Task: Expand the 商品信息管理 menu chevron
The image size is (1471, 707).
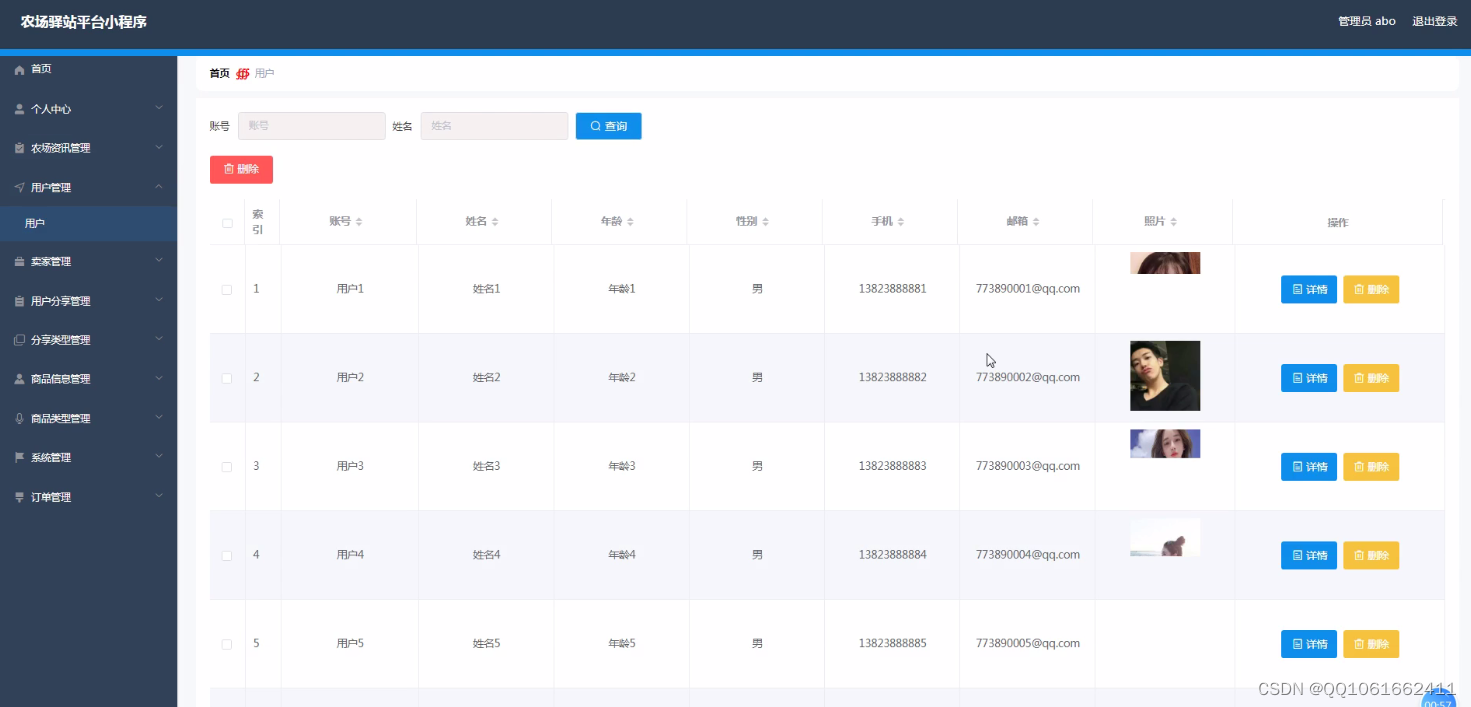Action: tap(158, 378)
